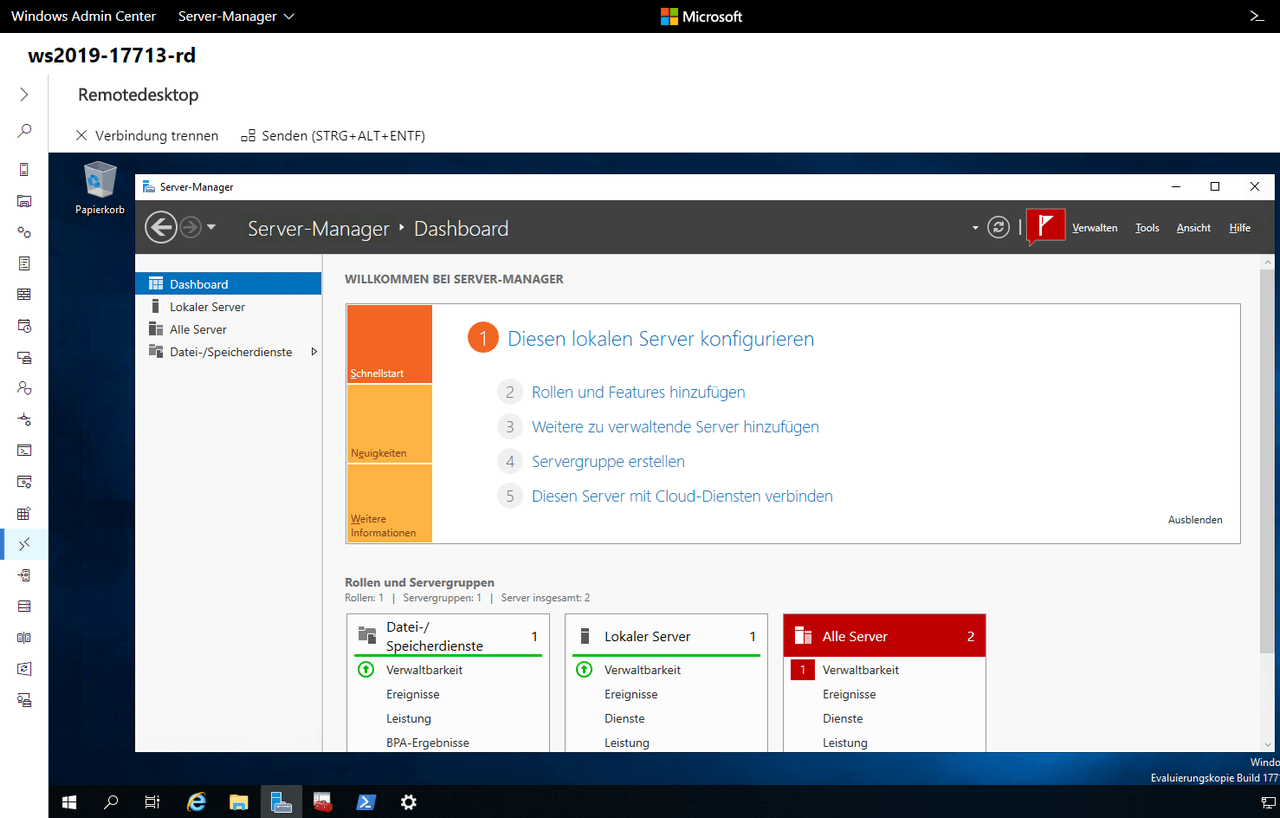The width and height of the screenshot is (1280, 818).
Task: Open the Network tool icon
Action: [x=24, y=419]
